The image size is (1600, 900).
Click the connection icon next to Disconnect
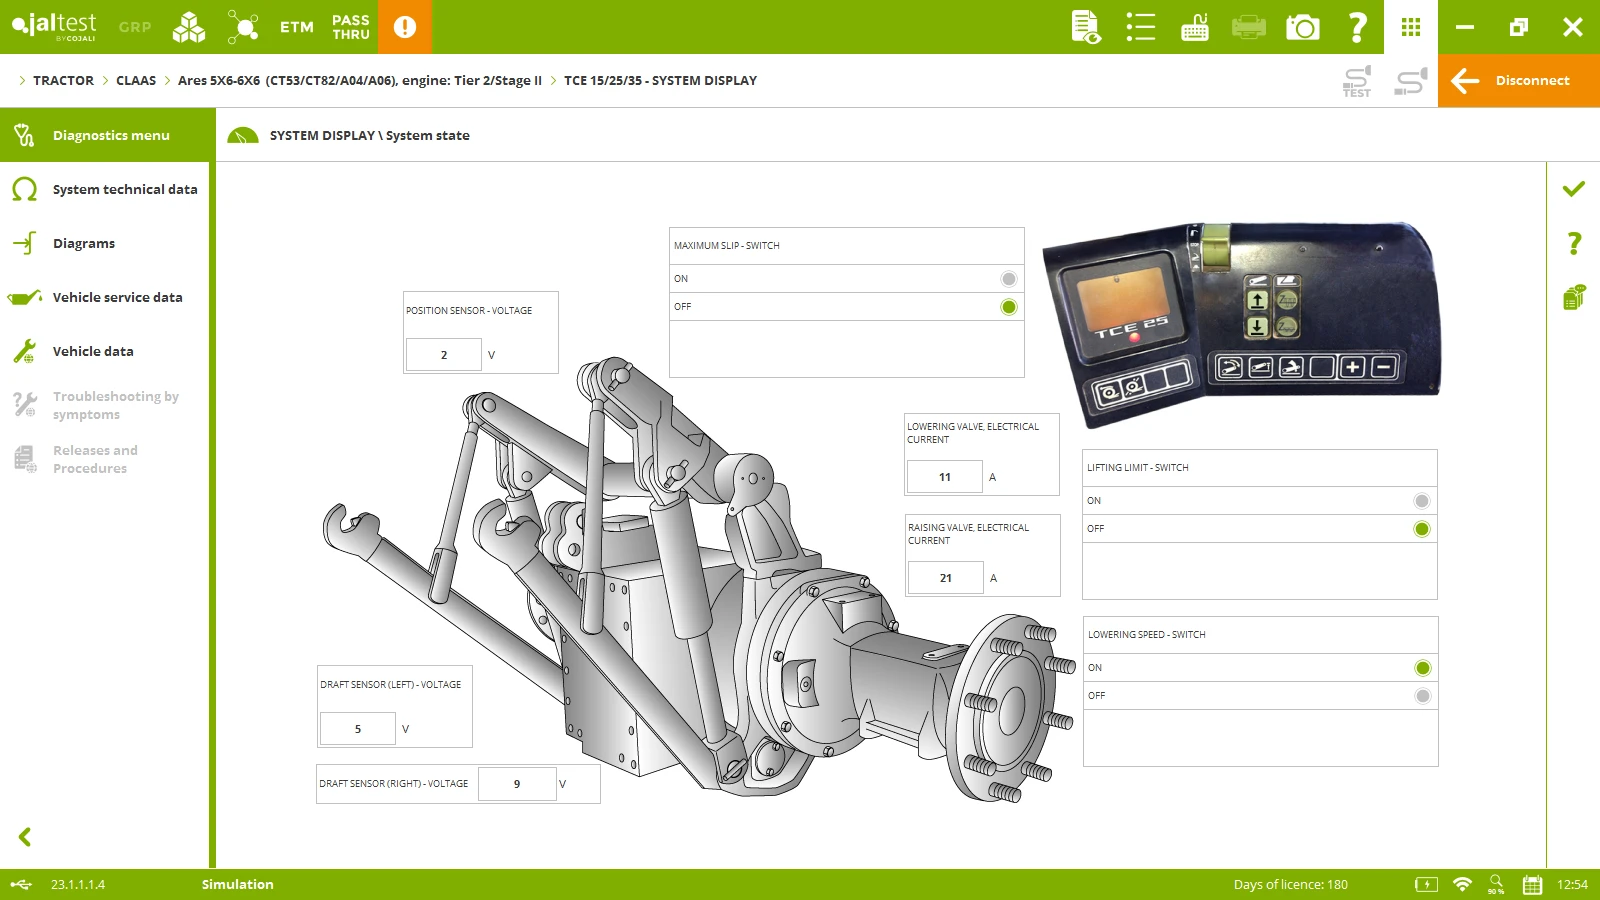click(x=1411, y=81)
